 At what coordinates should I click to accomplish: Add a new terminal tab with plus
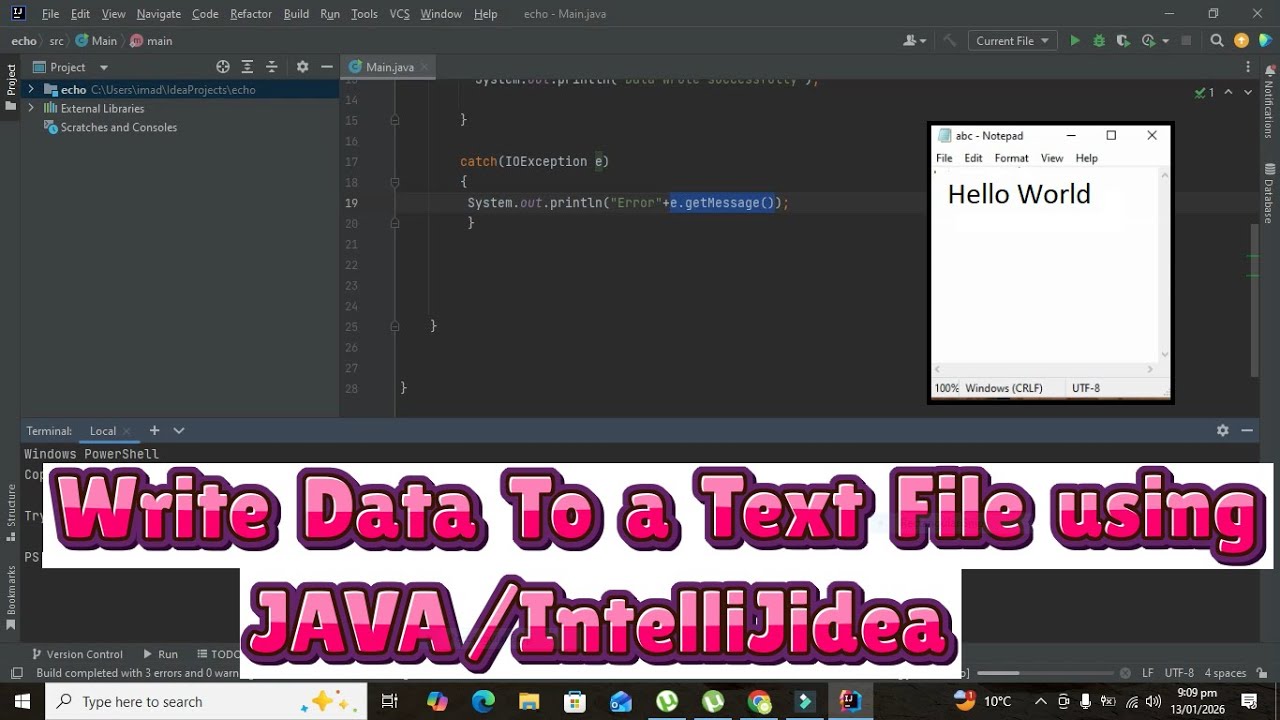coord(154,430)
